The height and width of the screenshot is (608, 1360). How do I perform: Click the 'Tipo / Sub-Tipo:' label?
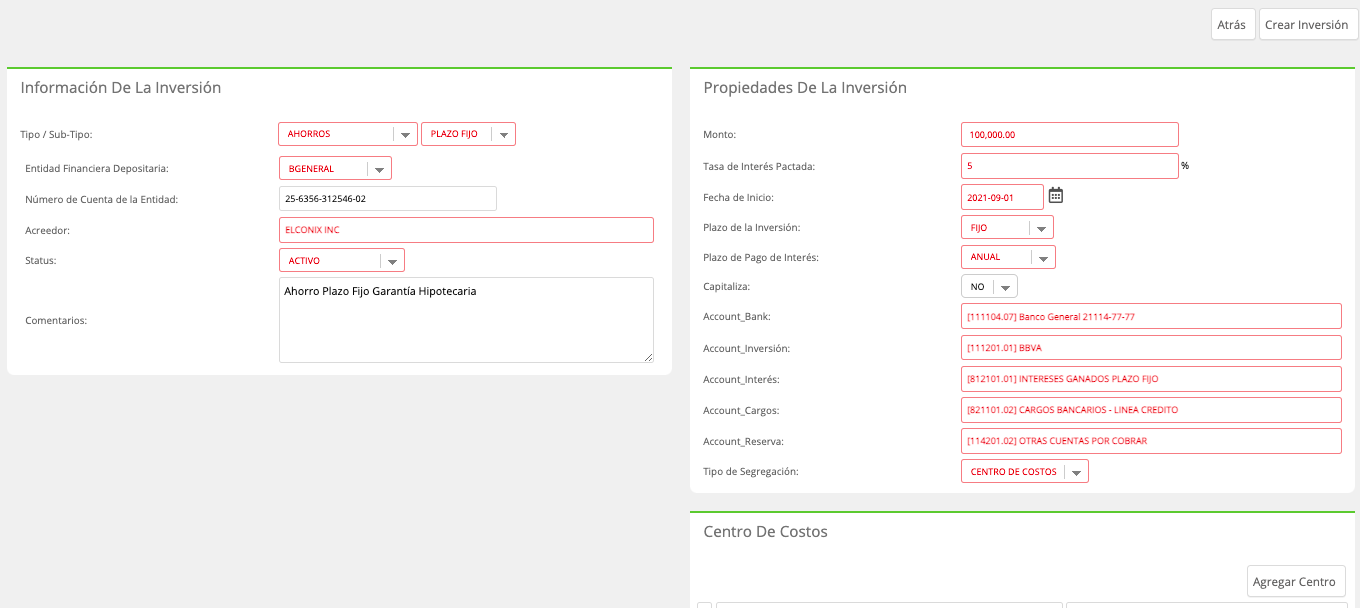point(56,134)
